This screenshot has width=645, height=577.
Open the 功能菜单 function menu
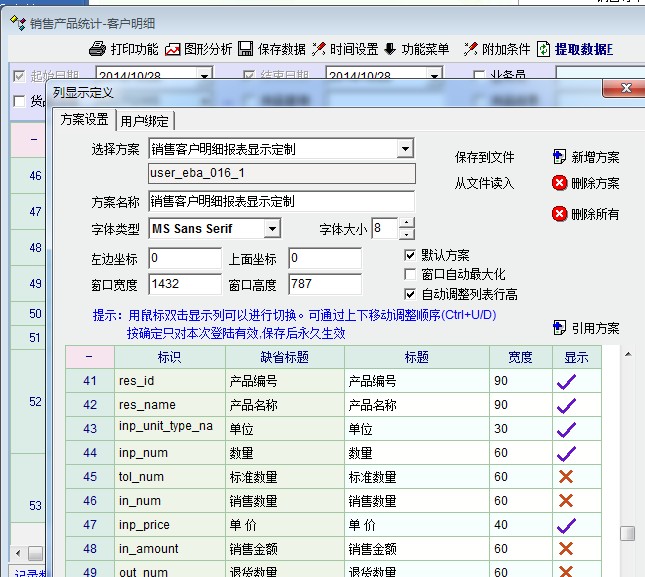pos(390,48)
